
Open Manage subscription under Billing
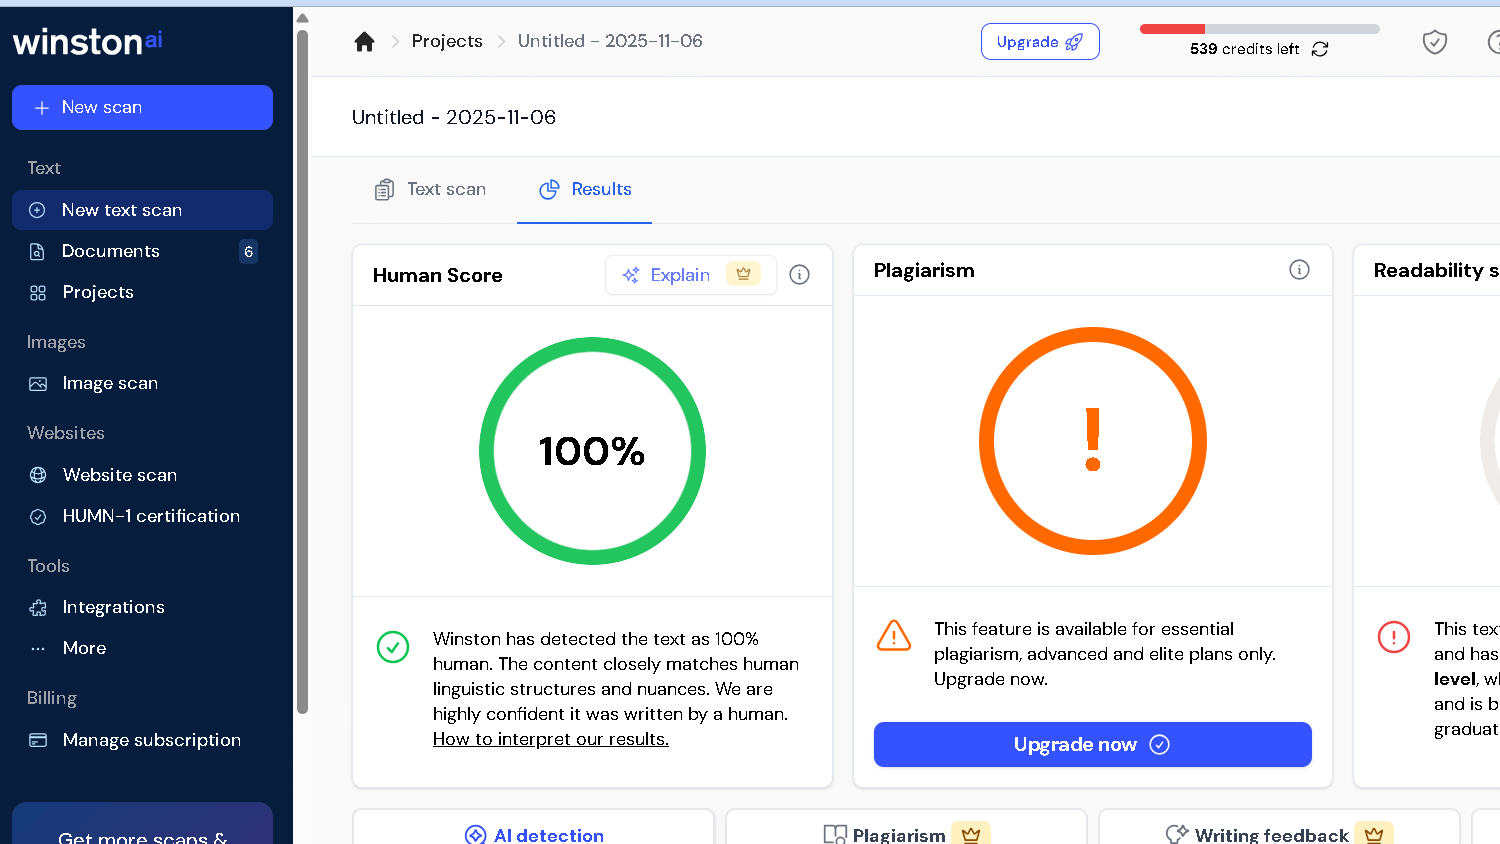151,740
